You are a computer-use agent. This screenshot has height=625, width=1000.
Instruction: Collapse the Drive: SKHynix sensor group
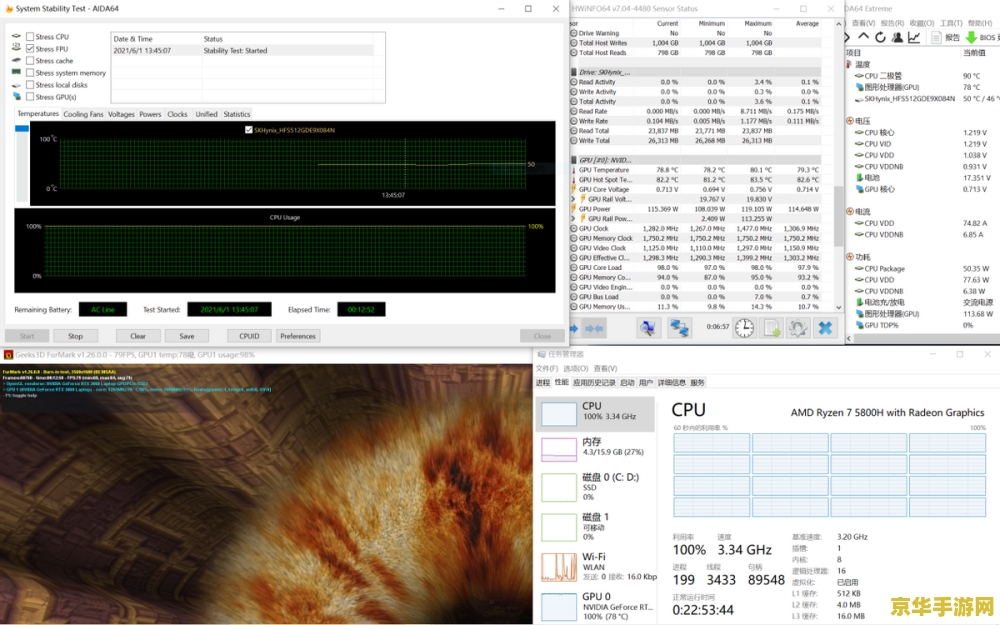click(573, 73)
